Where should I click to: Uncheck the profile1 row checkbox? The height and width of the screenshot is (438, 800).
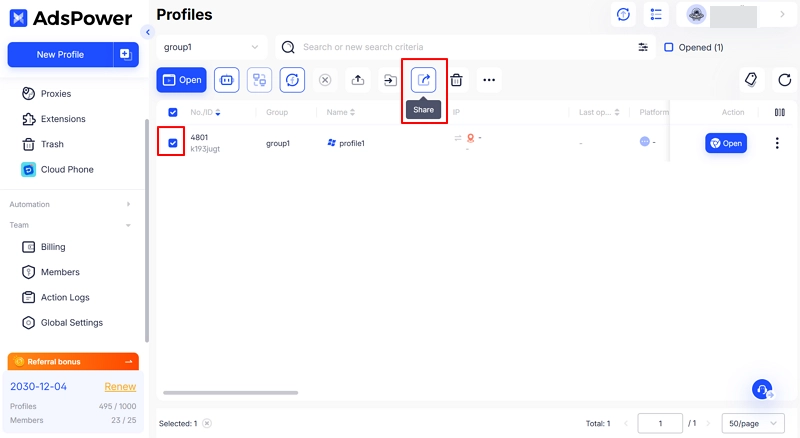coord(173,143)
